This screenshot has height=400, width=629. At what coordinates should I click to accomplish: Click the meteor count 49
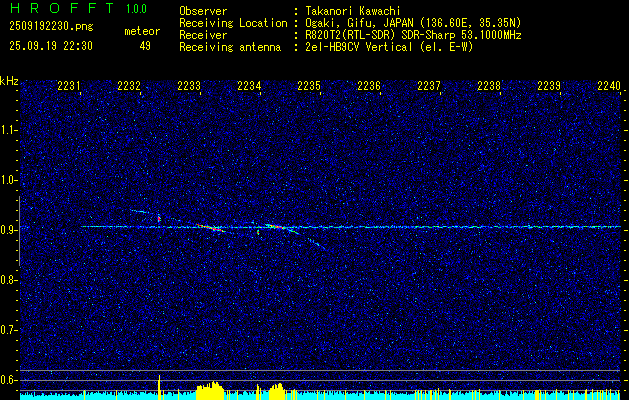pyautogui.click(x=145, y=46)
